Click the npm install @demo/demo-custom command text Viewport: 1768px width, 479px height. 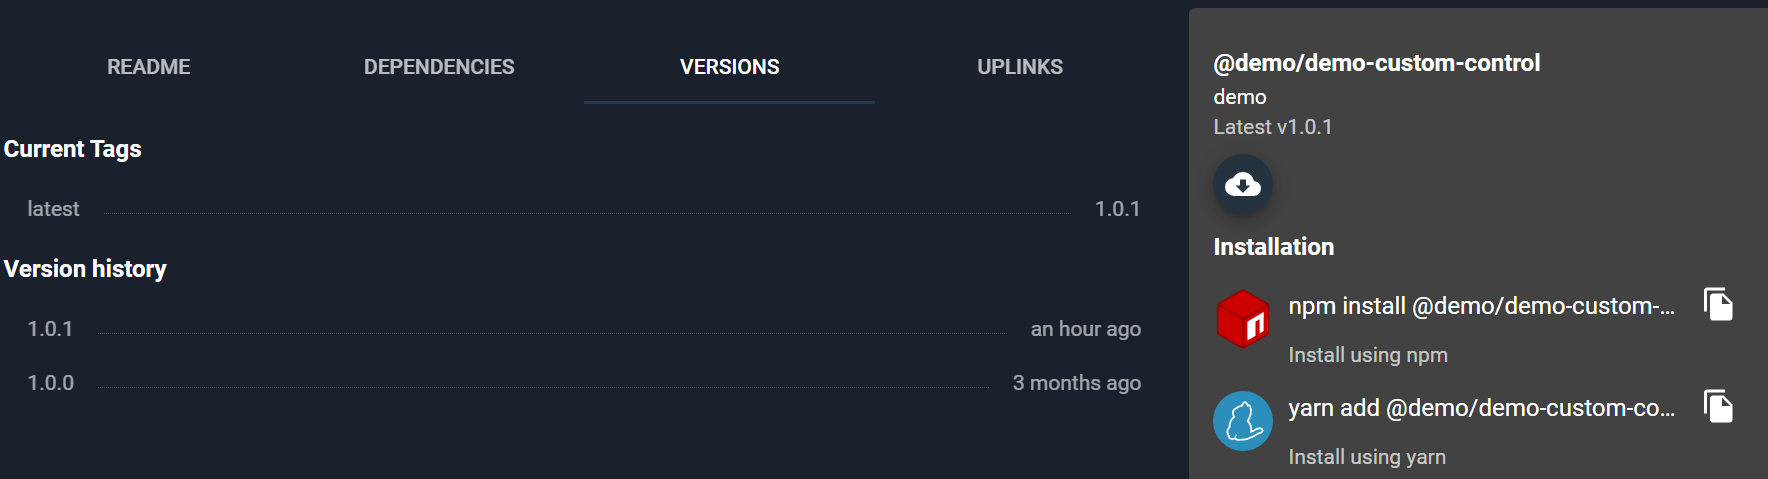pyautogui.click(x=1481, y=306)
